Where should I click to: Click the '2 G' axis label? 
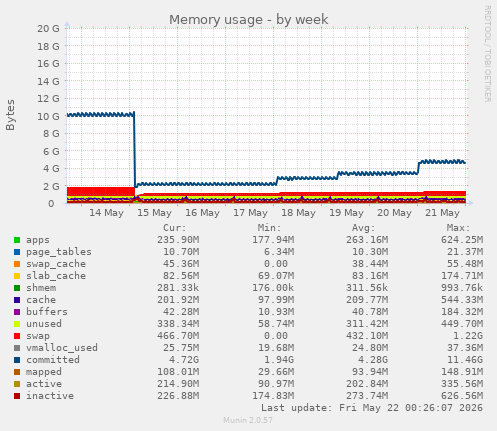(x=51, y=186)
